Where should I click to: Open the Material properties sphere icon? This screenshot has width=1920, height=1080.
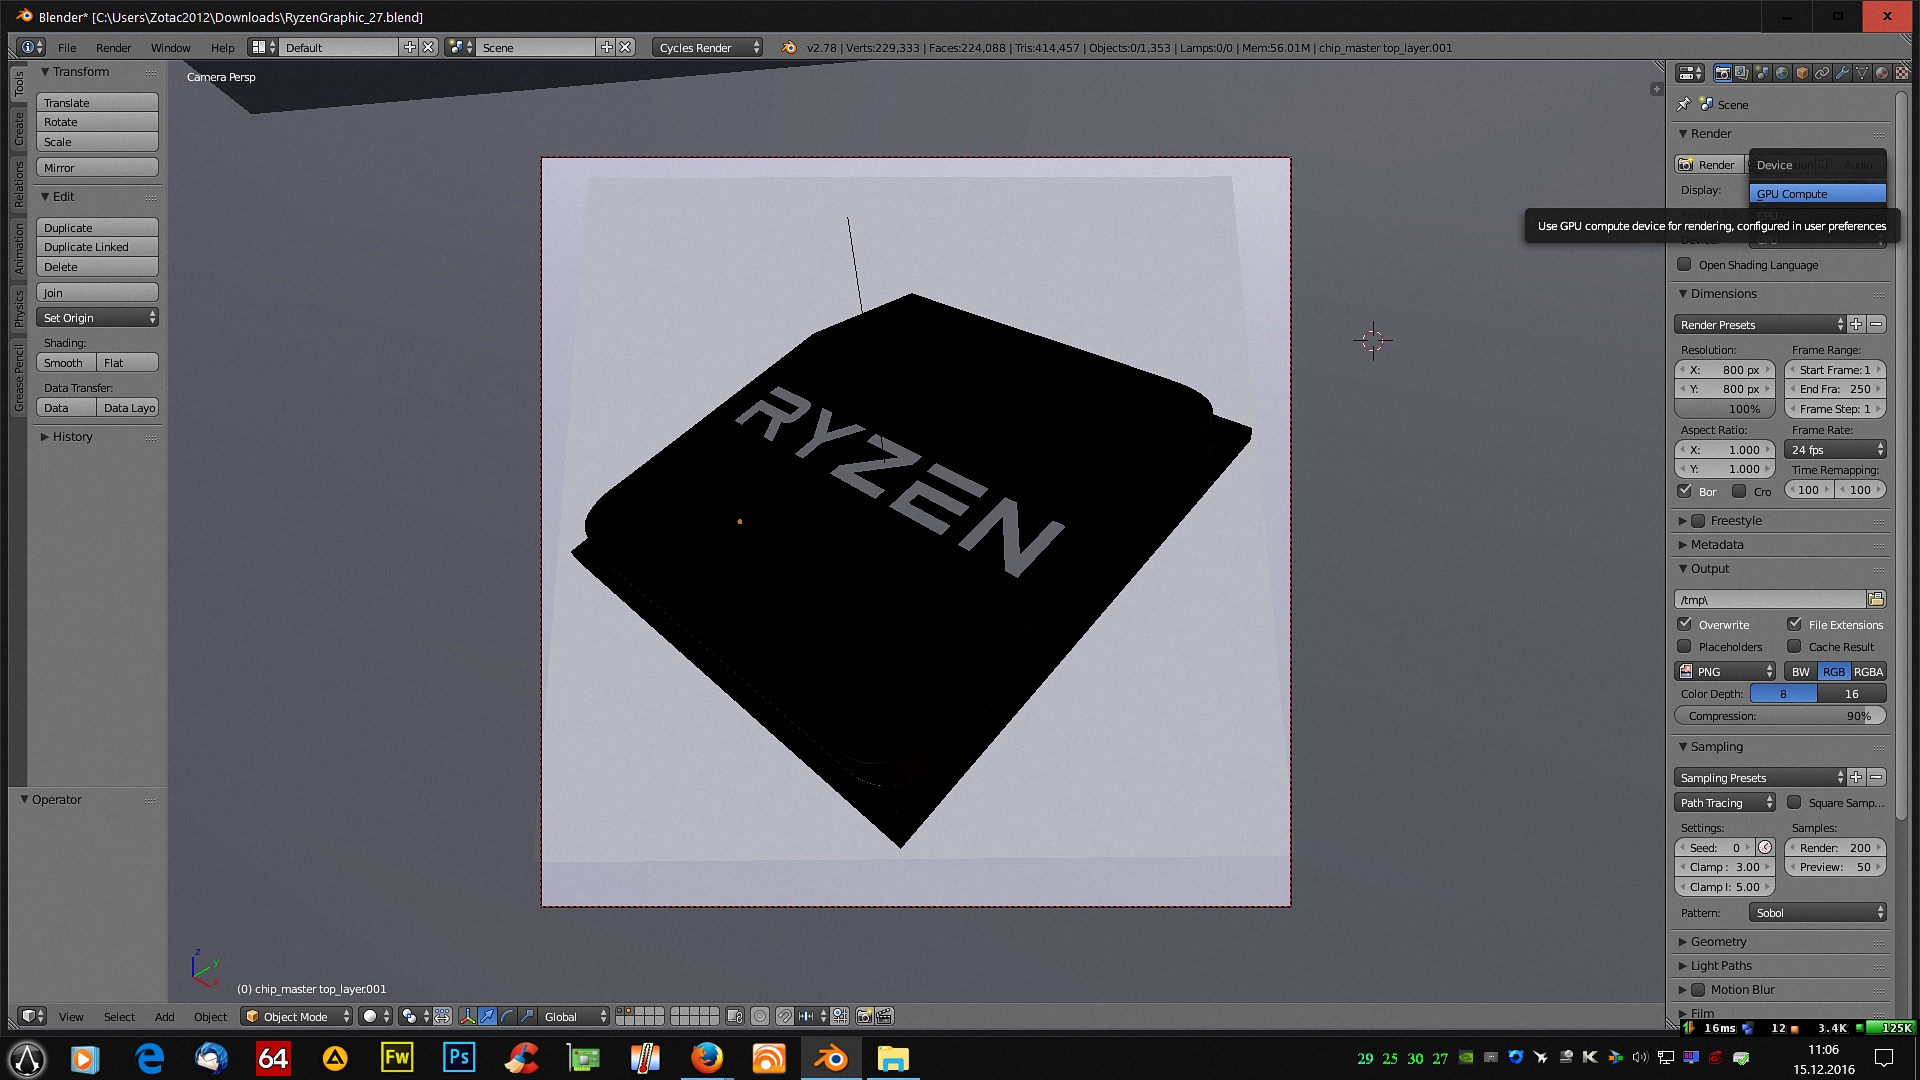tap(1882, 73)
